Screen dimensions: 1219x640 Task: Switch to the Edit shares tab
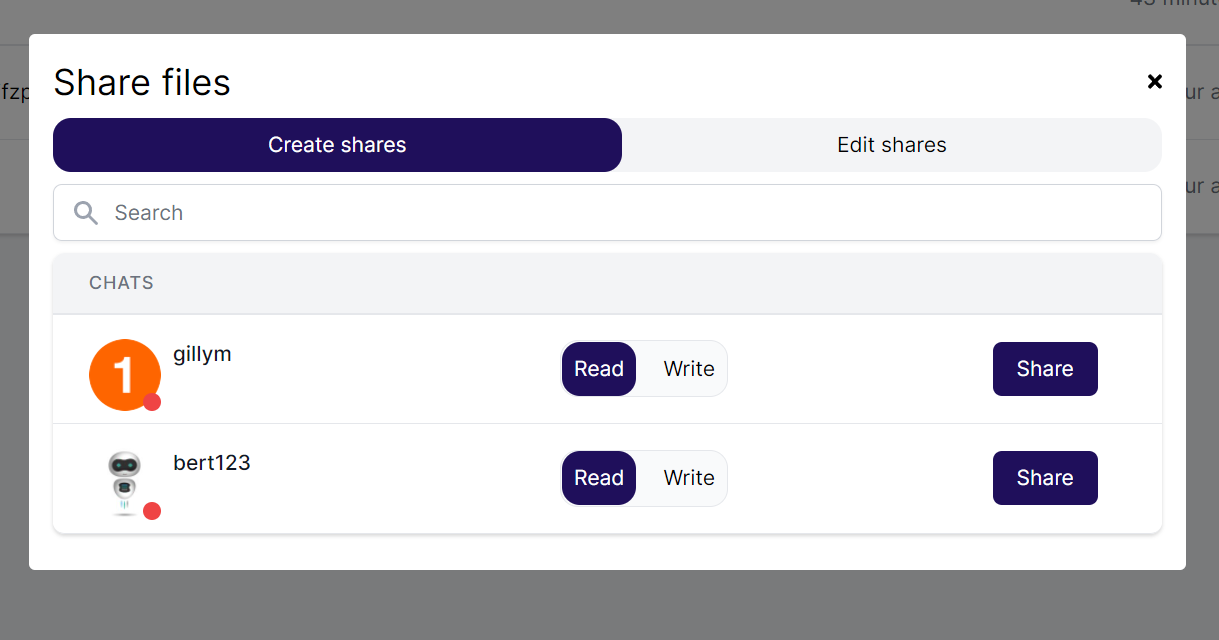point(891,144)
